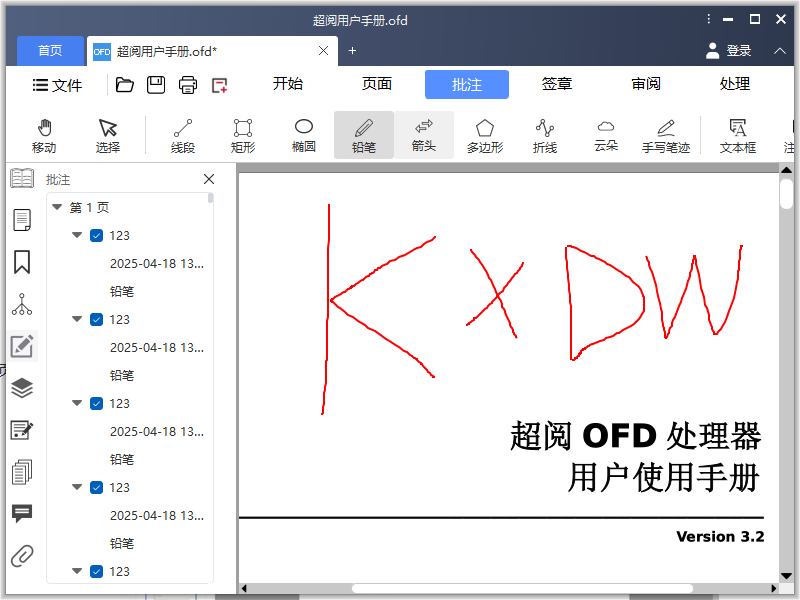Uncheck the fourth 123 annotation checkbox

click(x=96, y=488)
